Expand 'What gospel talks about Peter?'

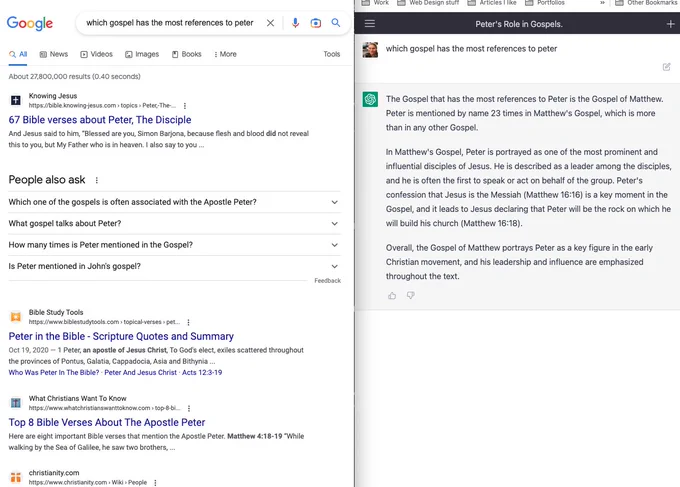coord(174,223)
